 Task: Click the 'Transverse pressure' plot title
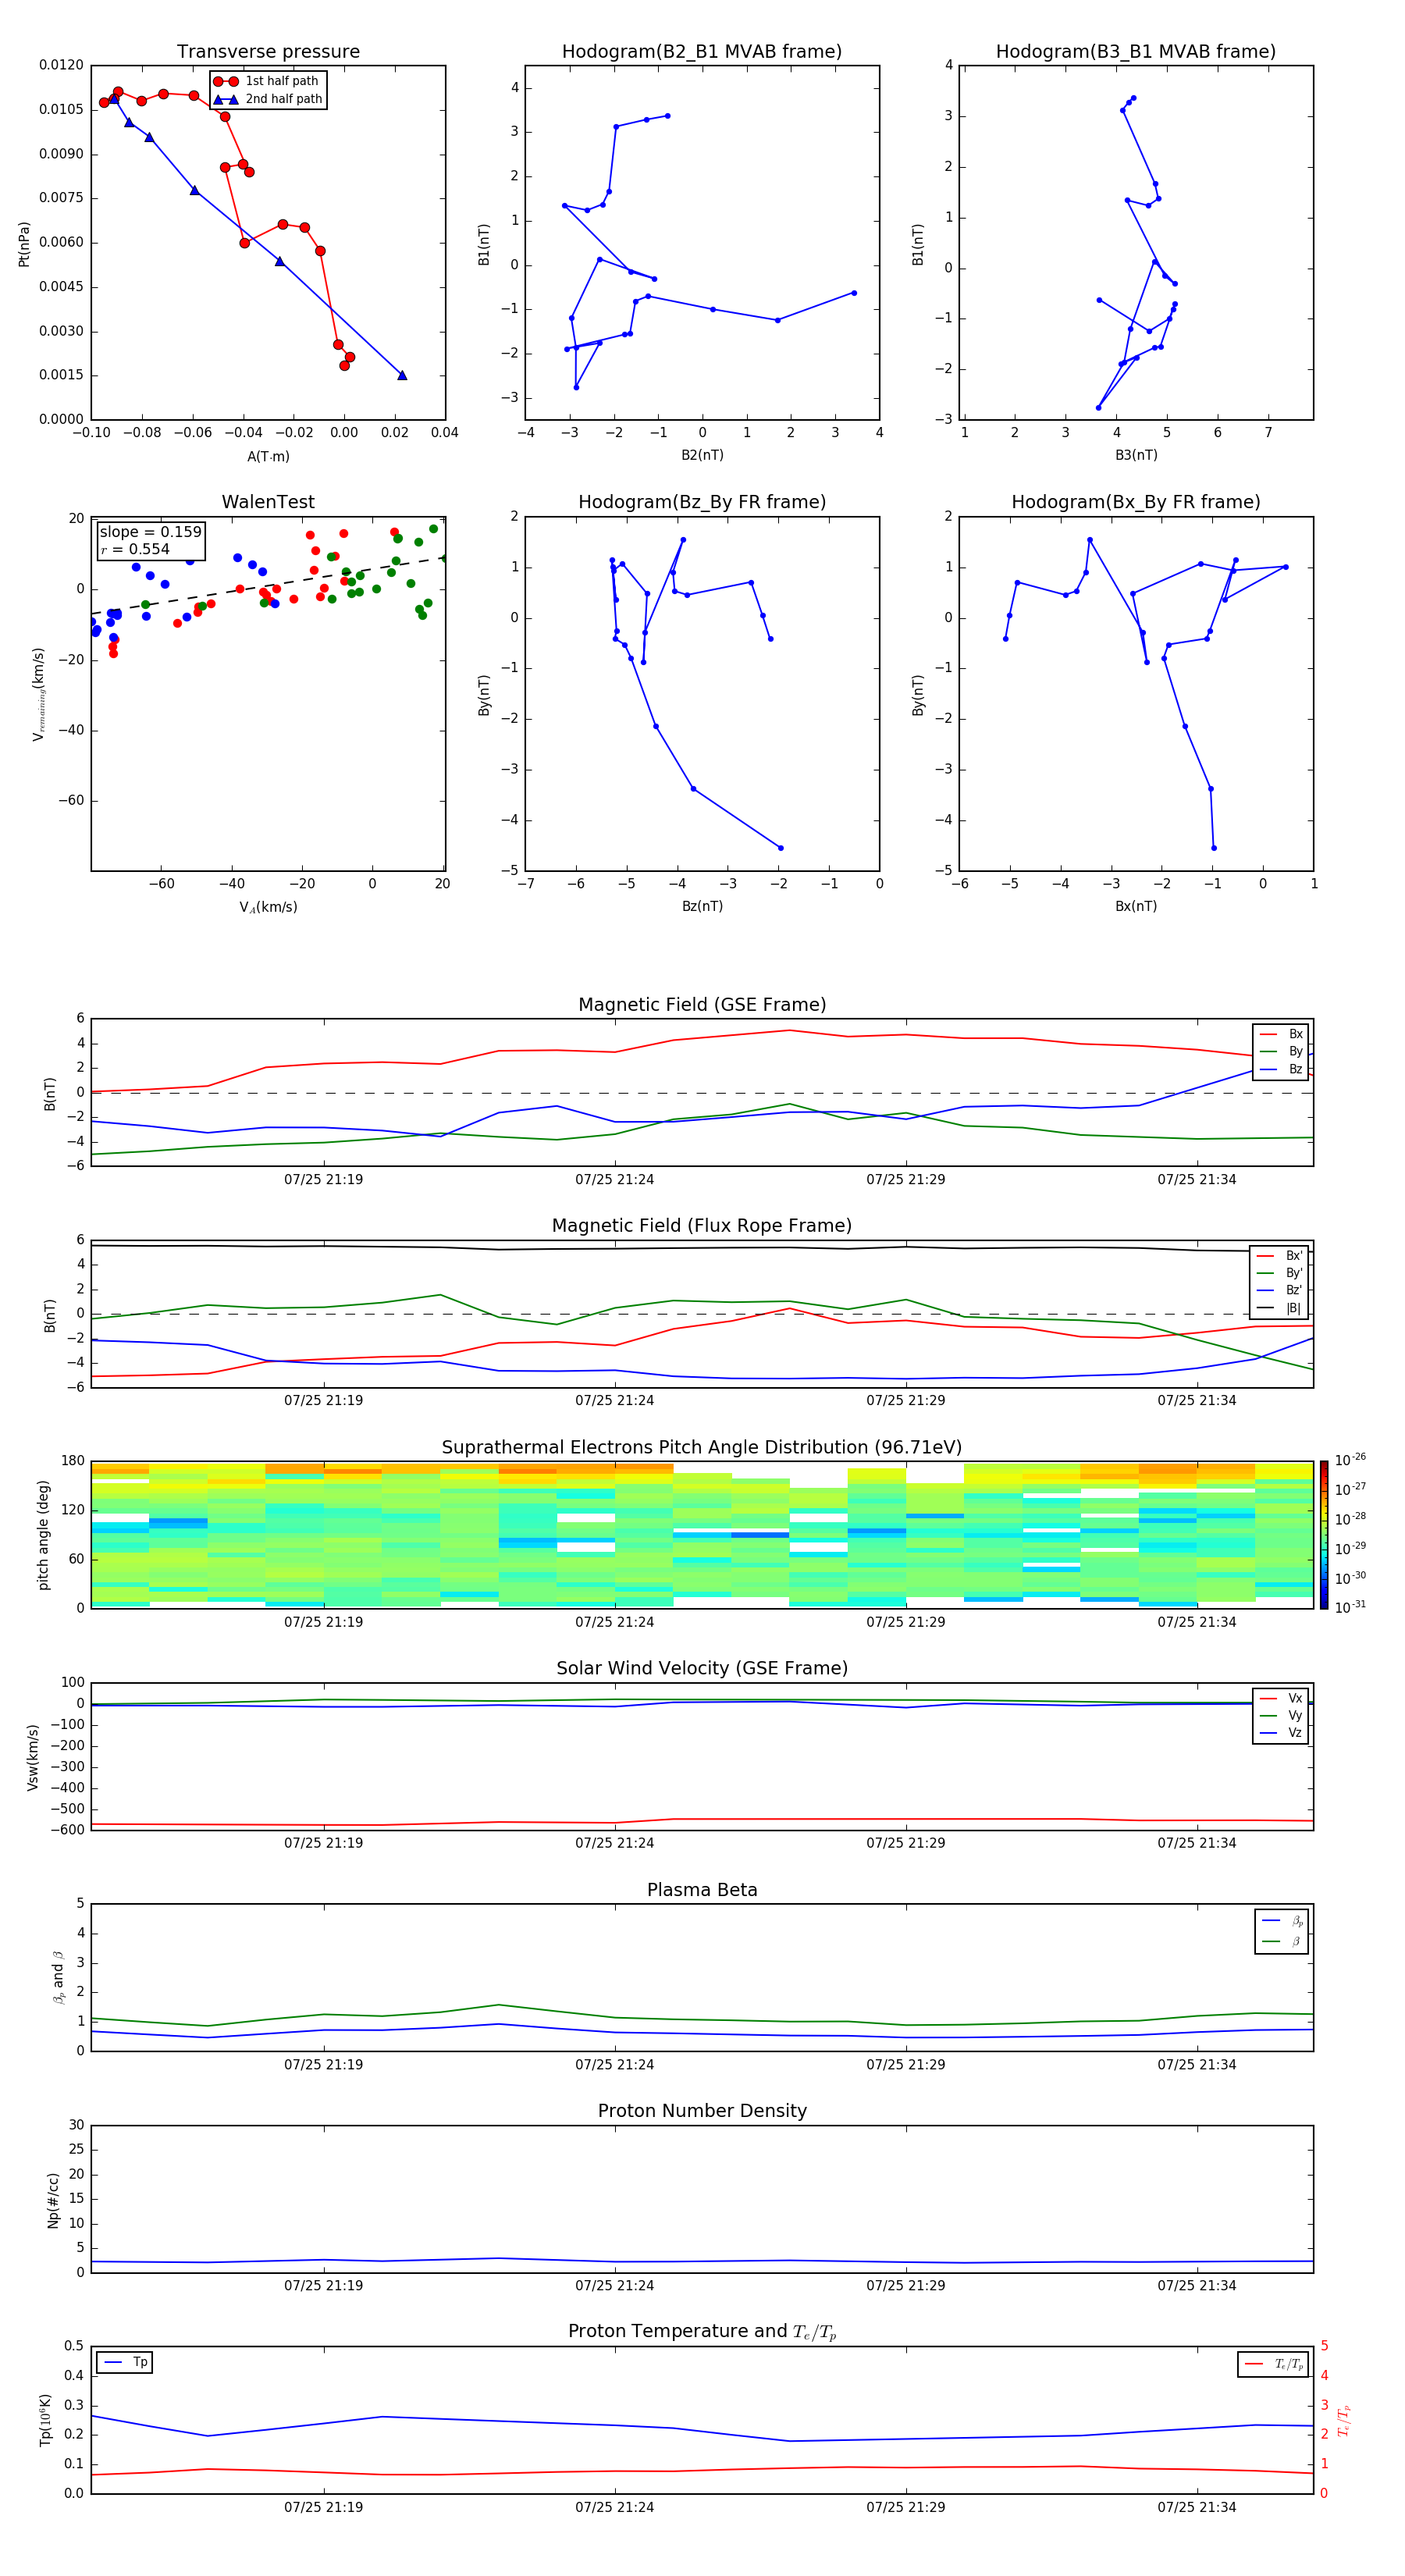click(x=268, y=52)
